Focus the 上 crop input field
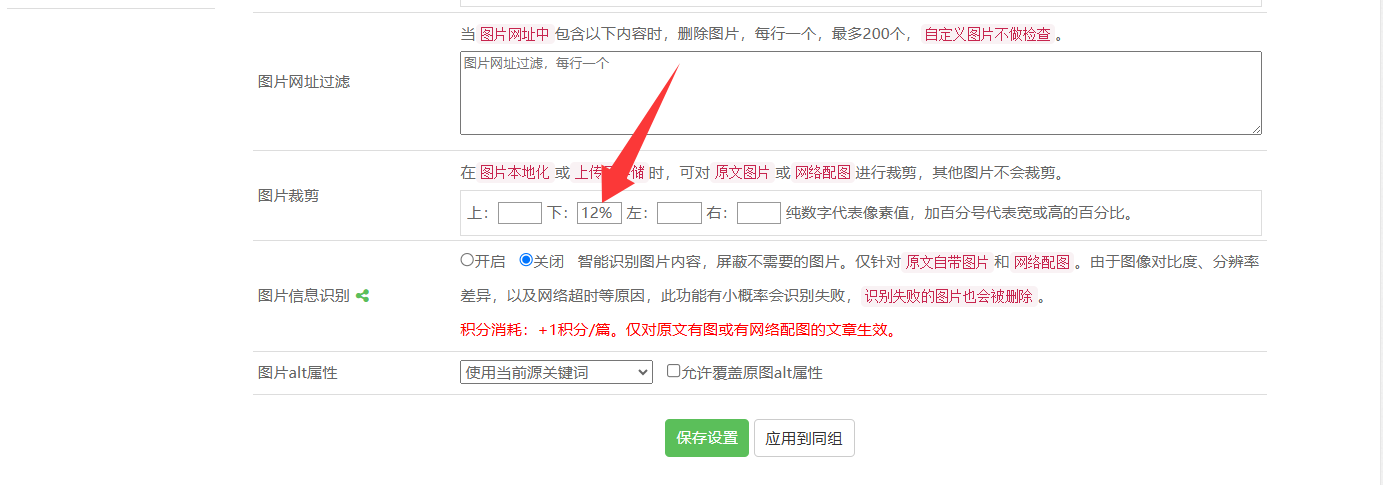This screenshot has width=1383, height=485. click(x=520, y=213)
